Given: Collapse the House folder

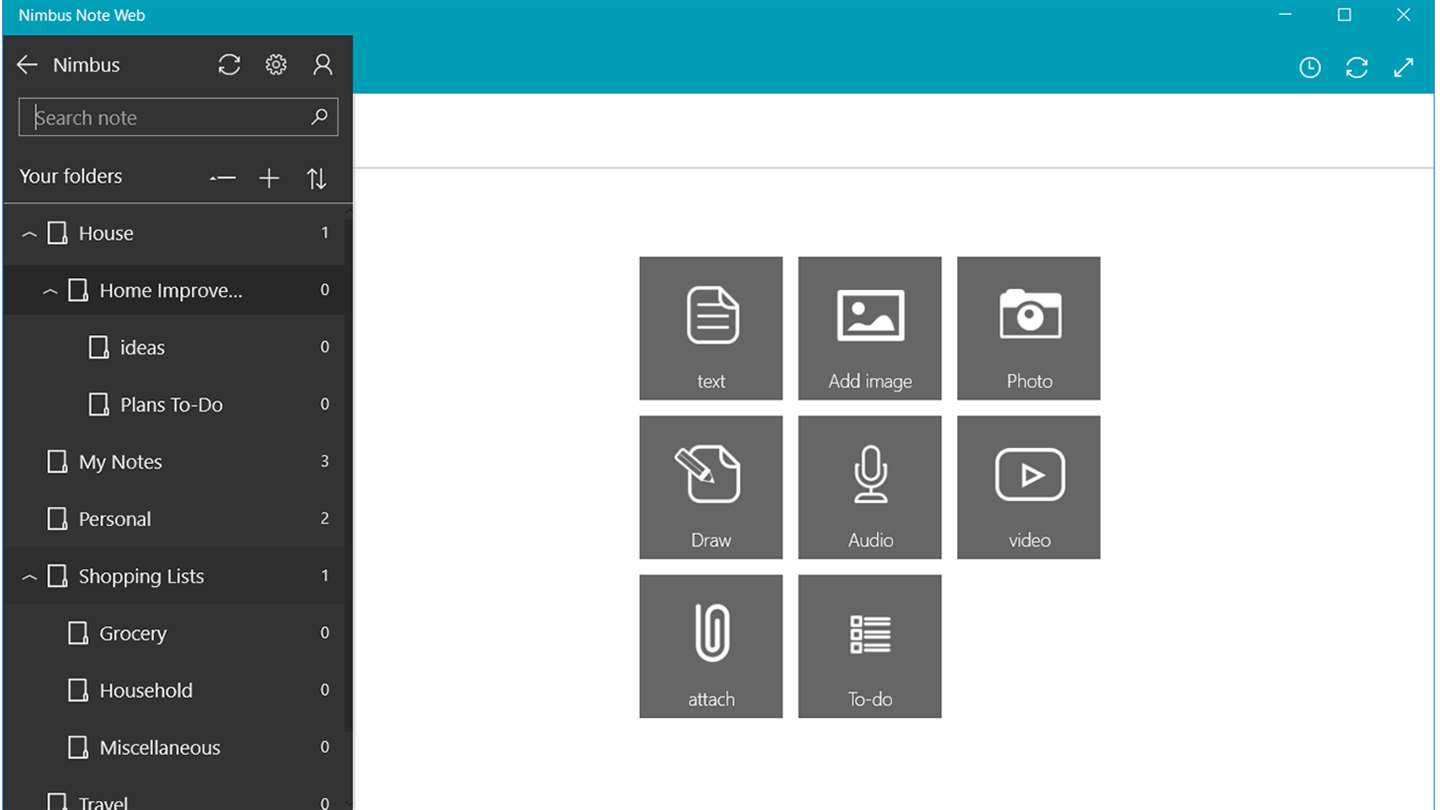Looking at the screenshot, I should [29, 234].
